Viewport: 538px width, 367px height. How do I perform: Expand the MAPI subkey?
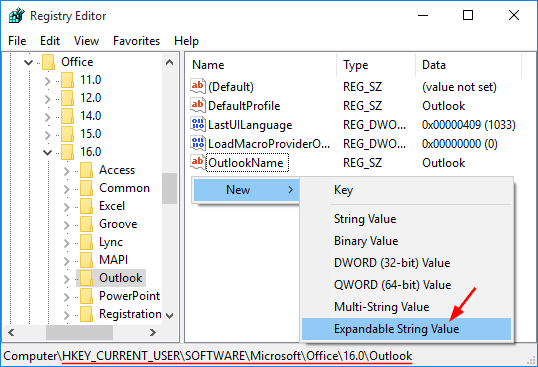coord(67,261)
